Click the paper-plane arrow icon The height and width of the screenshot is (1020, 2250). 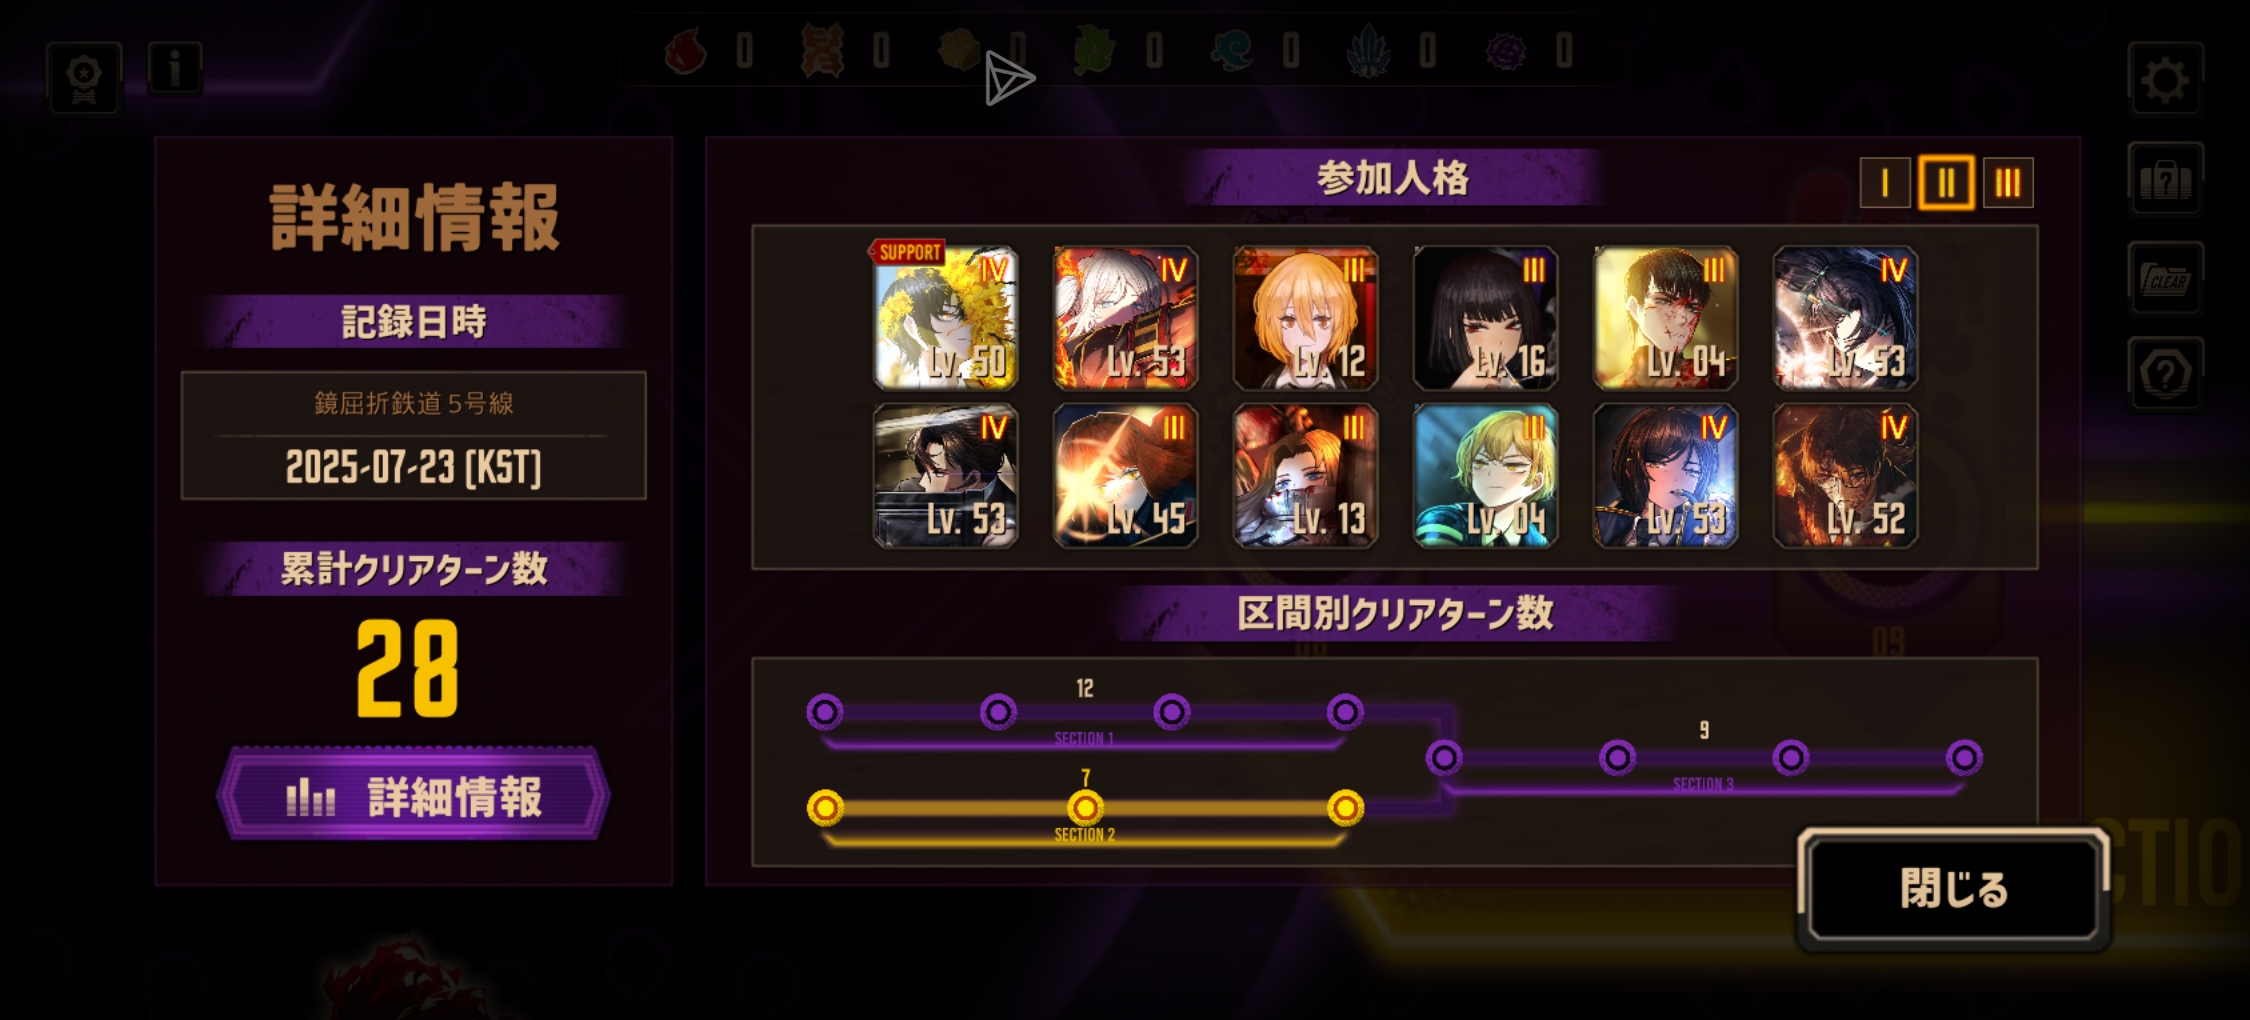coord(1008,78)
